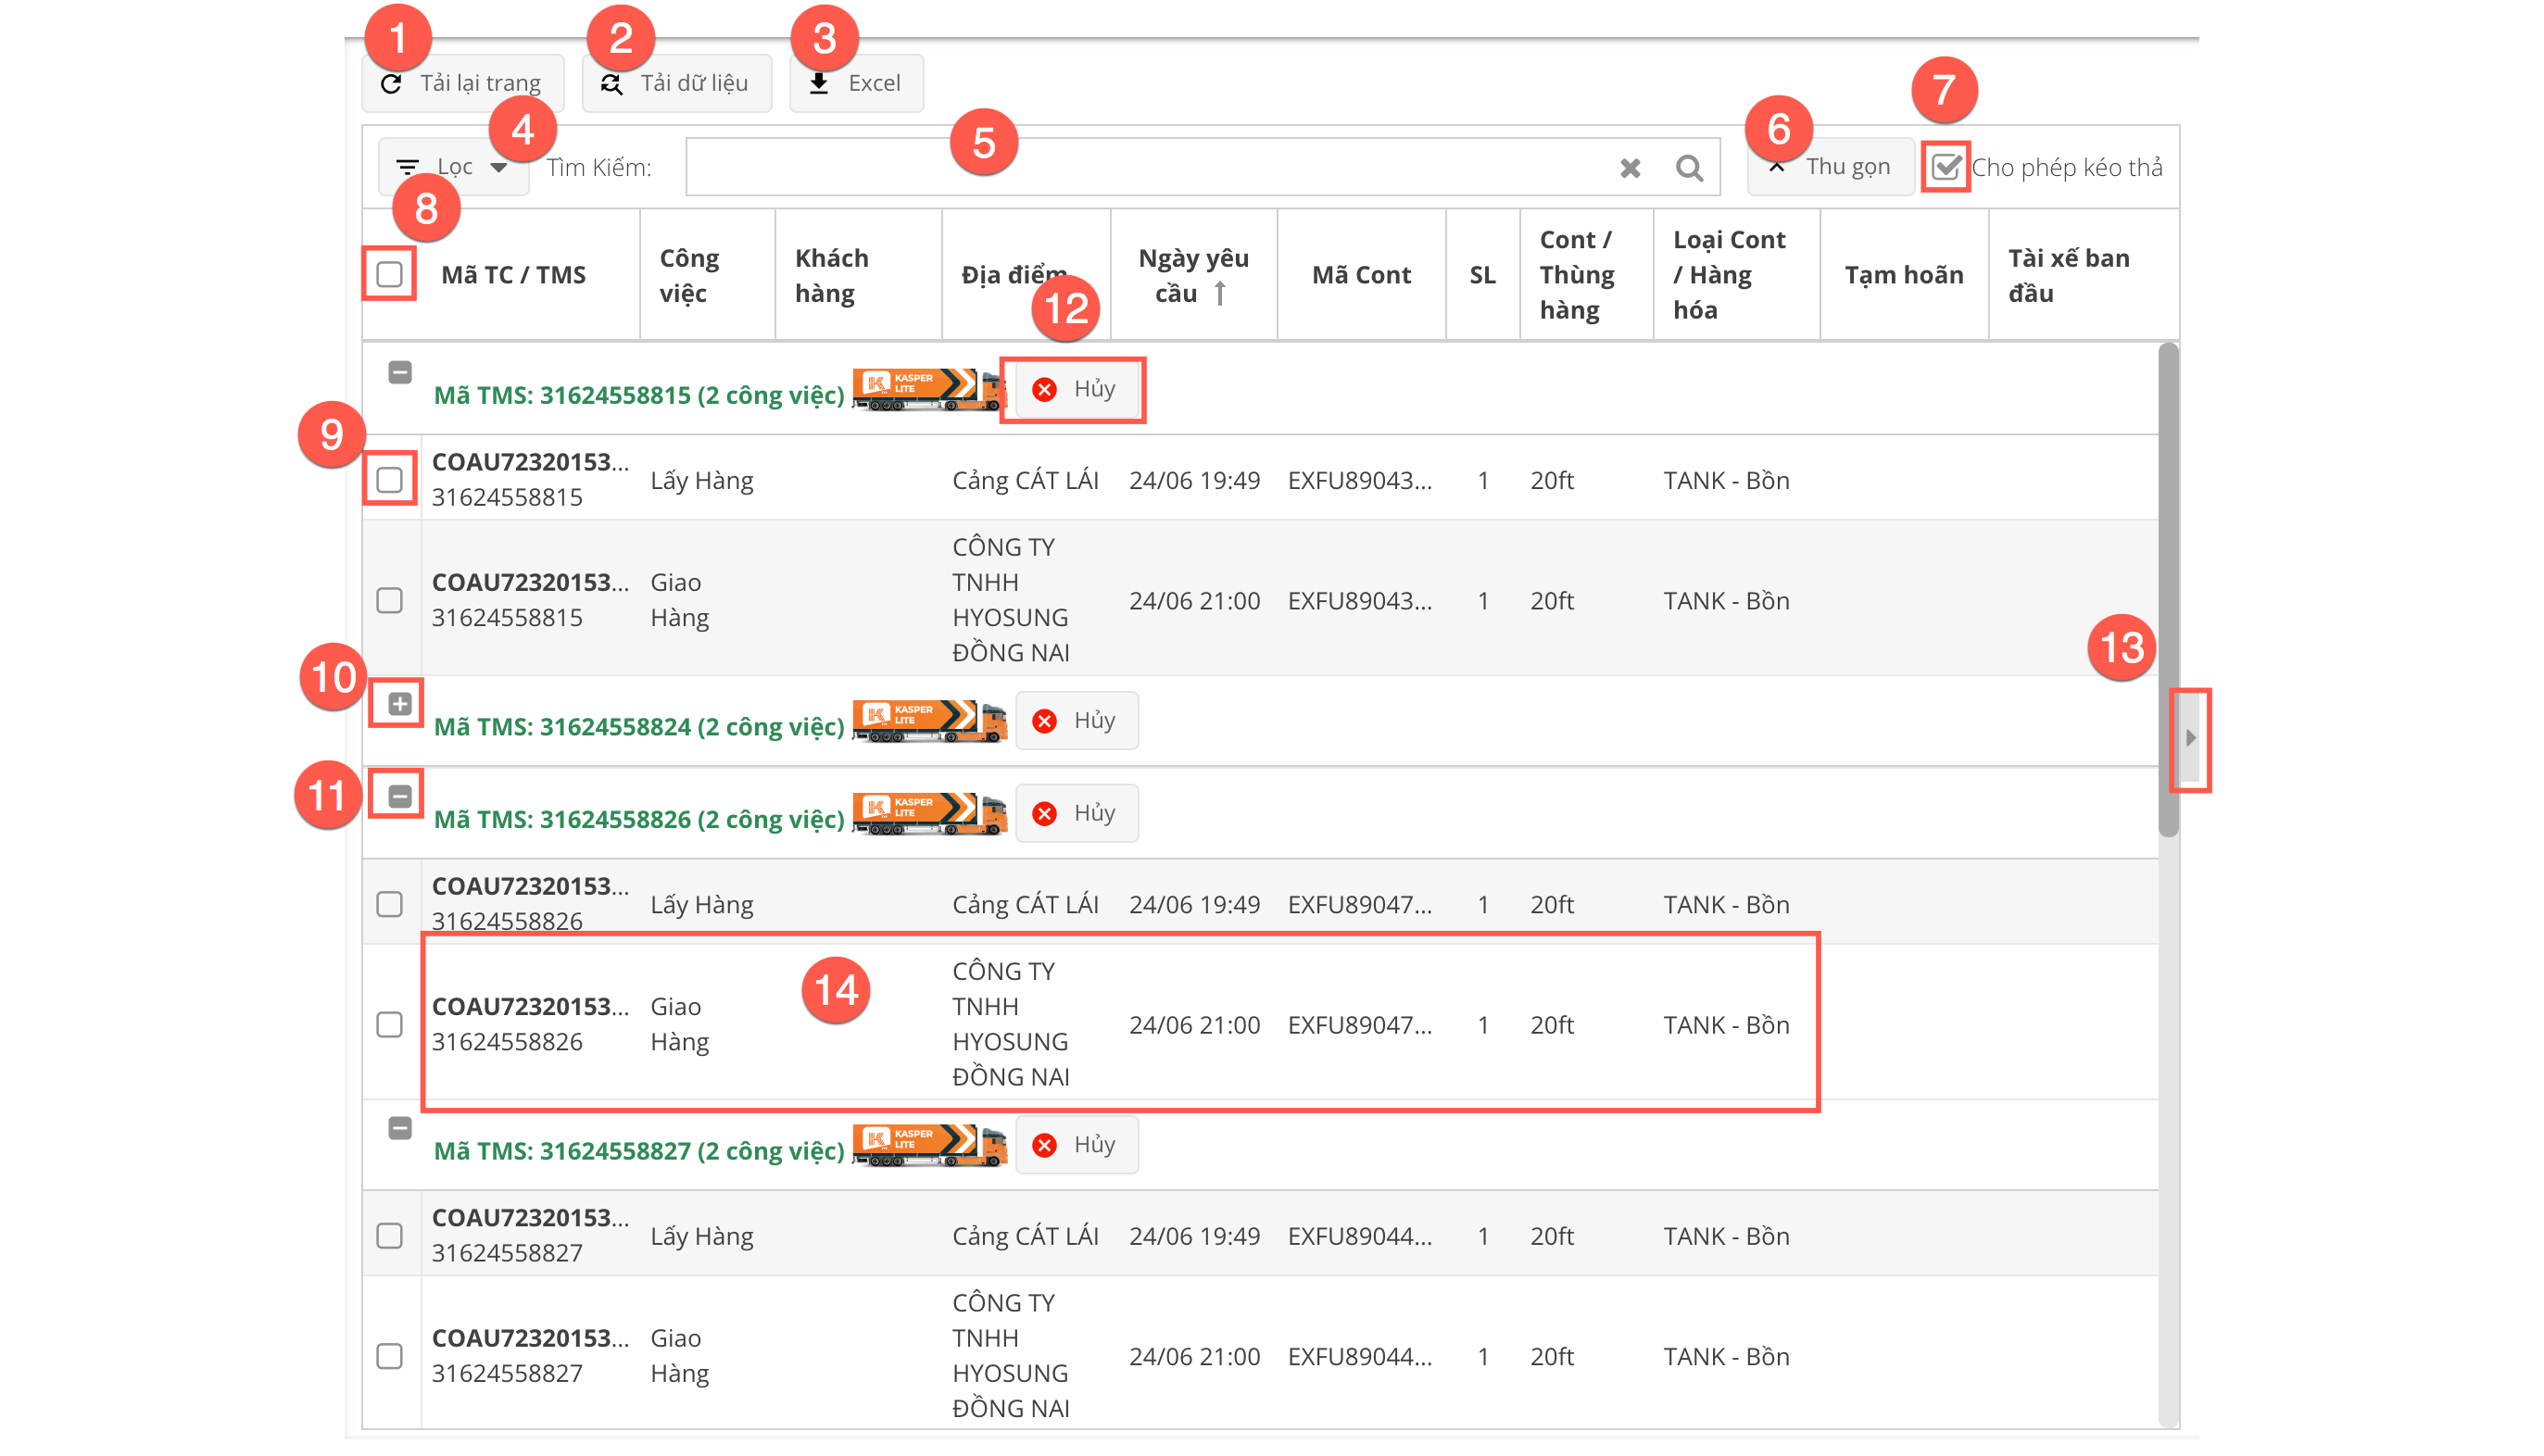2544x1456 pixels.
Task: Expand group Mã TMS 31624558824
Action: 399,704
